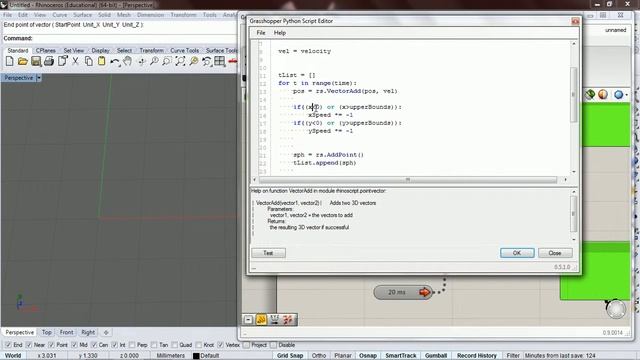
Task: Click Close in Python Script Editor
Action: click(555, 253)
